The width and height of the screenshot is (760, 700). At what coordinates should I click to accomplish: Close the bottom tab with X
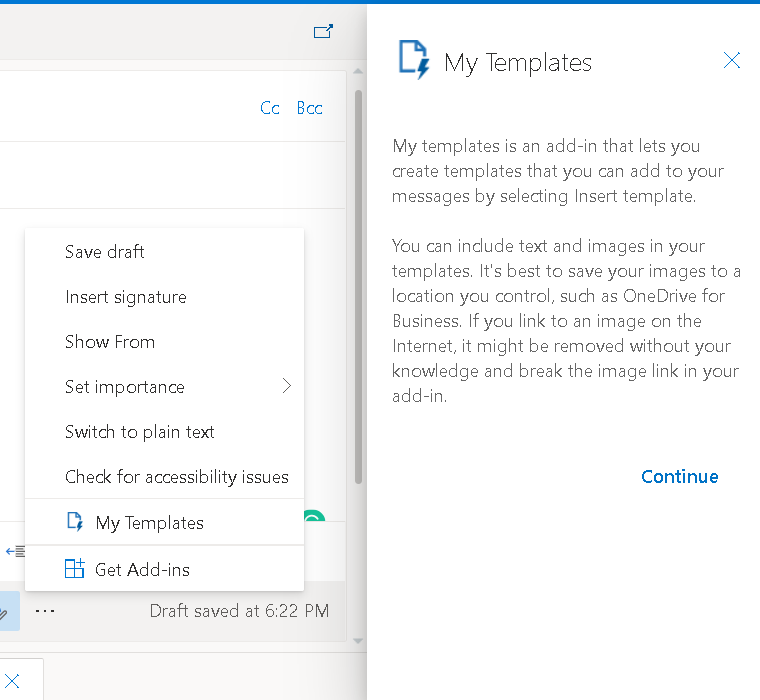[12, 681]
